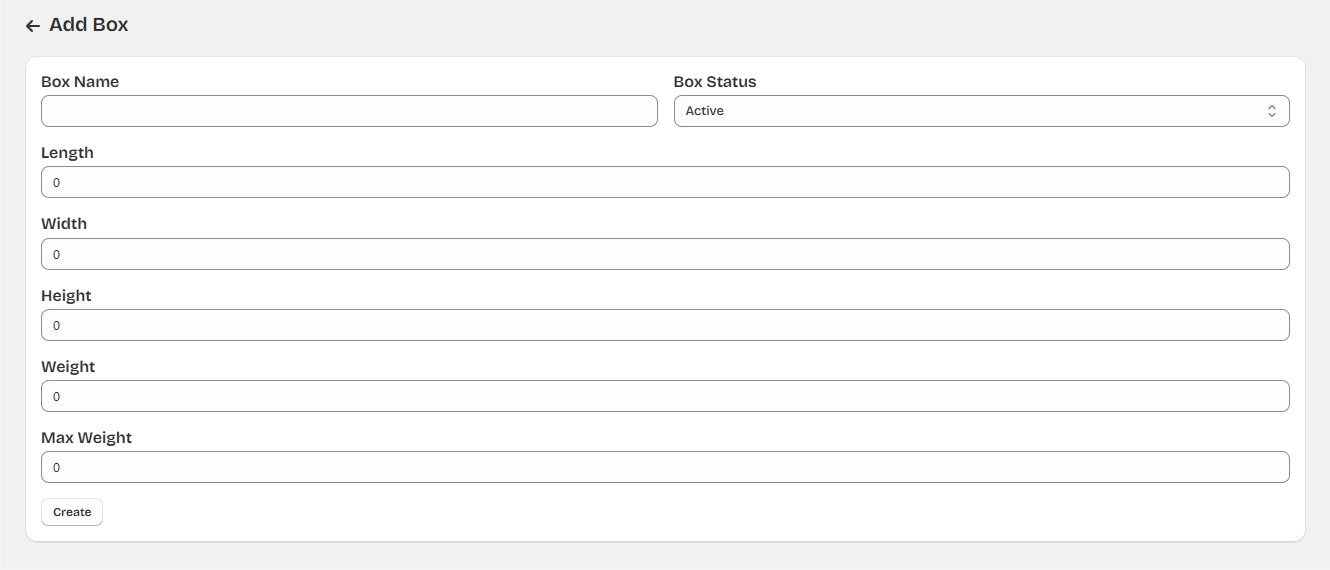Select the Width input field

665,254
